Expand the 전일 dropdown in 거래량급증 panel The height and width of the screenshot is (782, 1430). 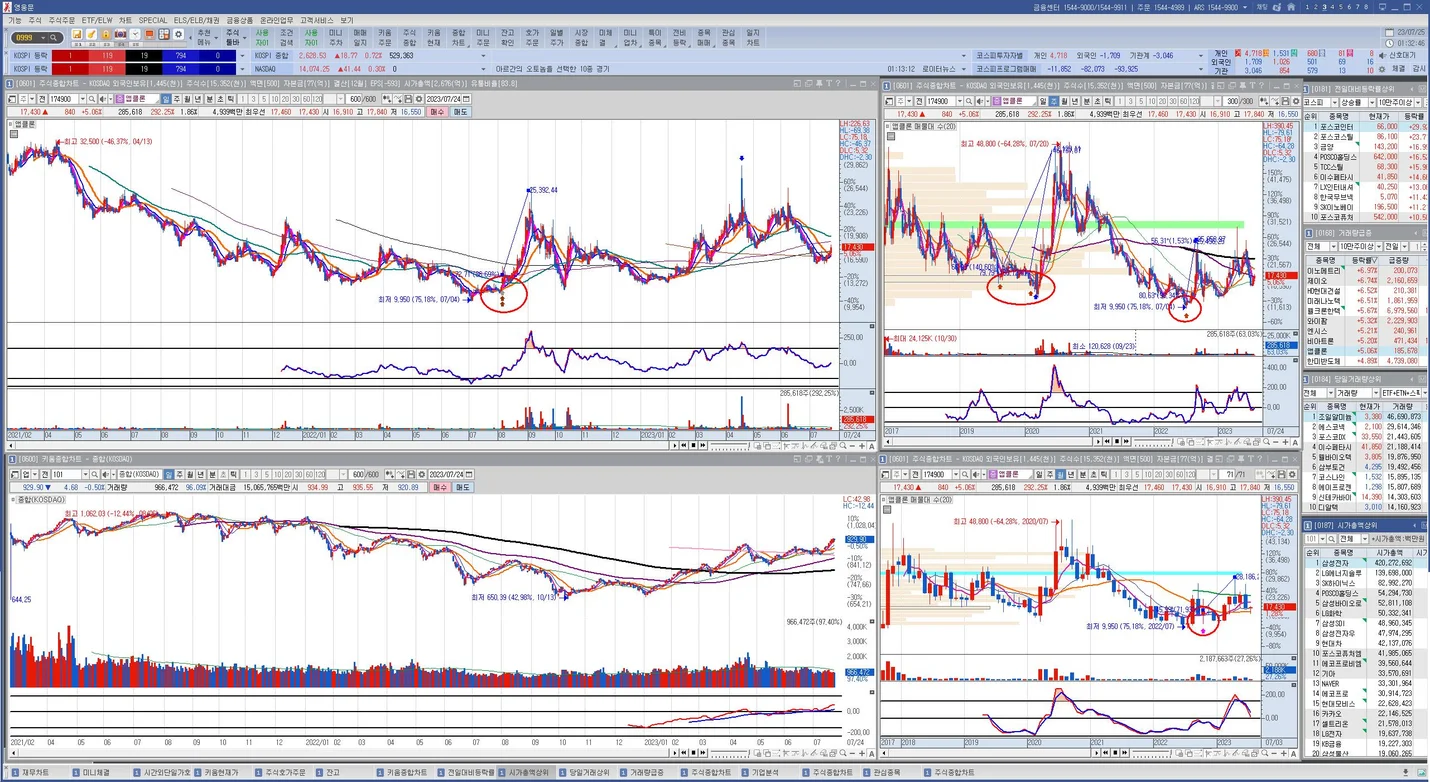tap(1404, 246)
